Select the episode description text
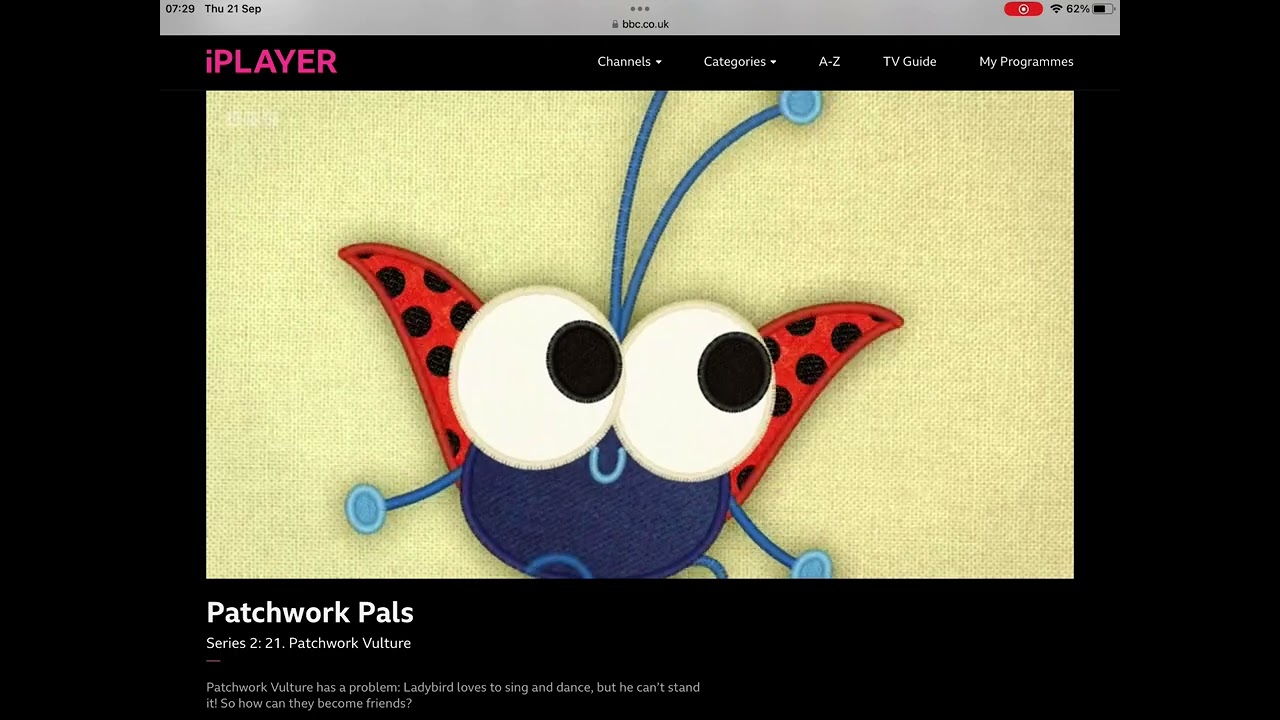 [453, 695]
